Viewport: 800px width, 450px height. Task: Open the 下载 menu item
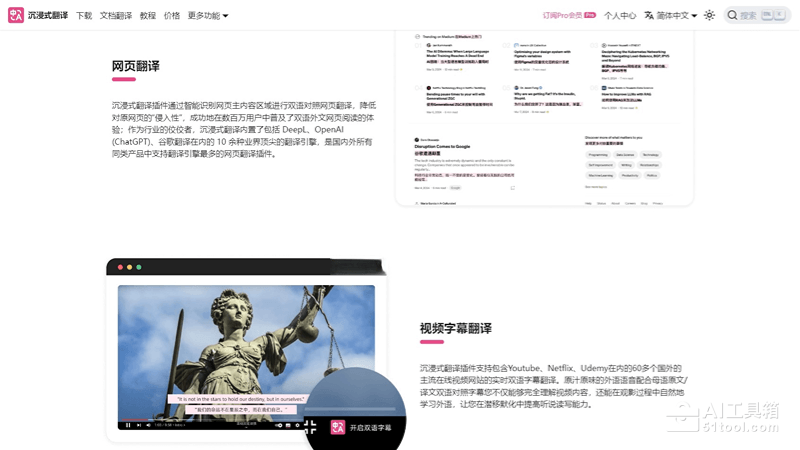(84, 15)
